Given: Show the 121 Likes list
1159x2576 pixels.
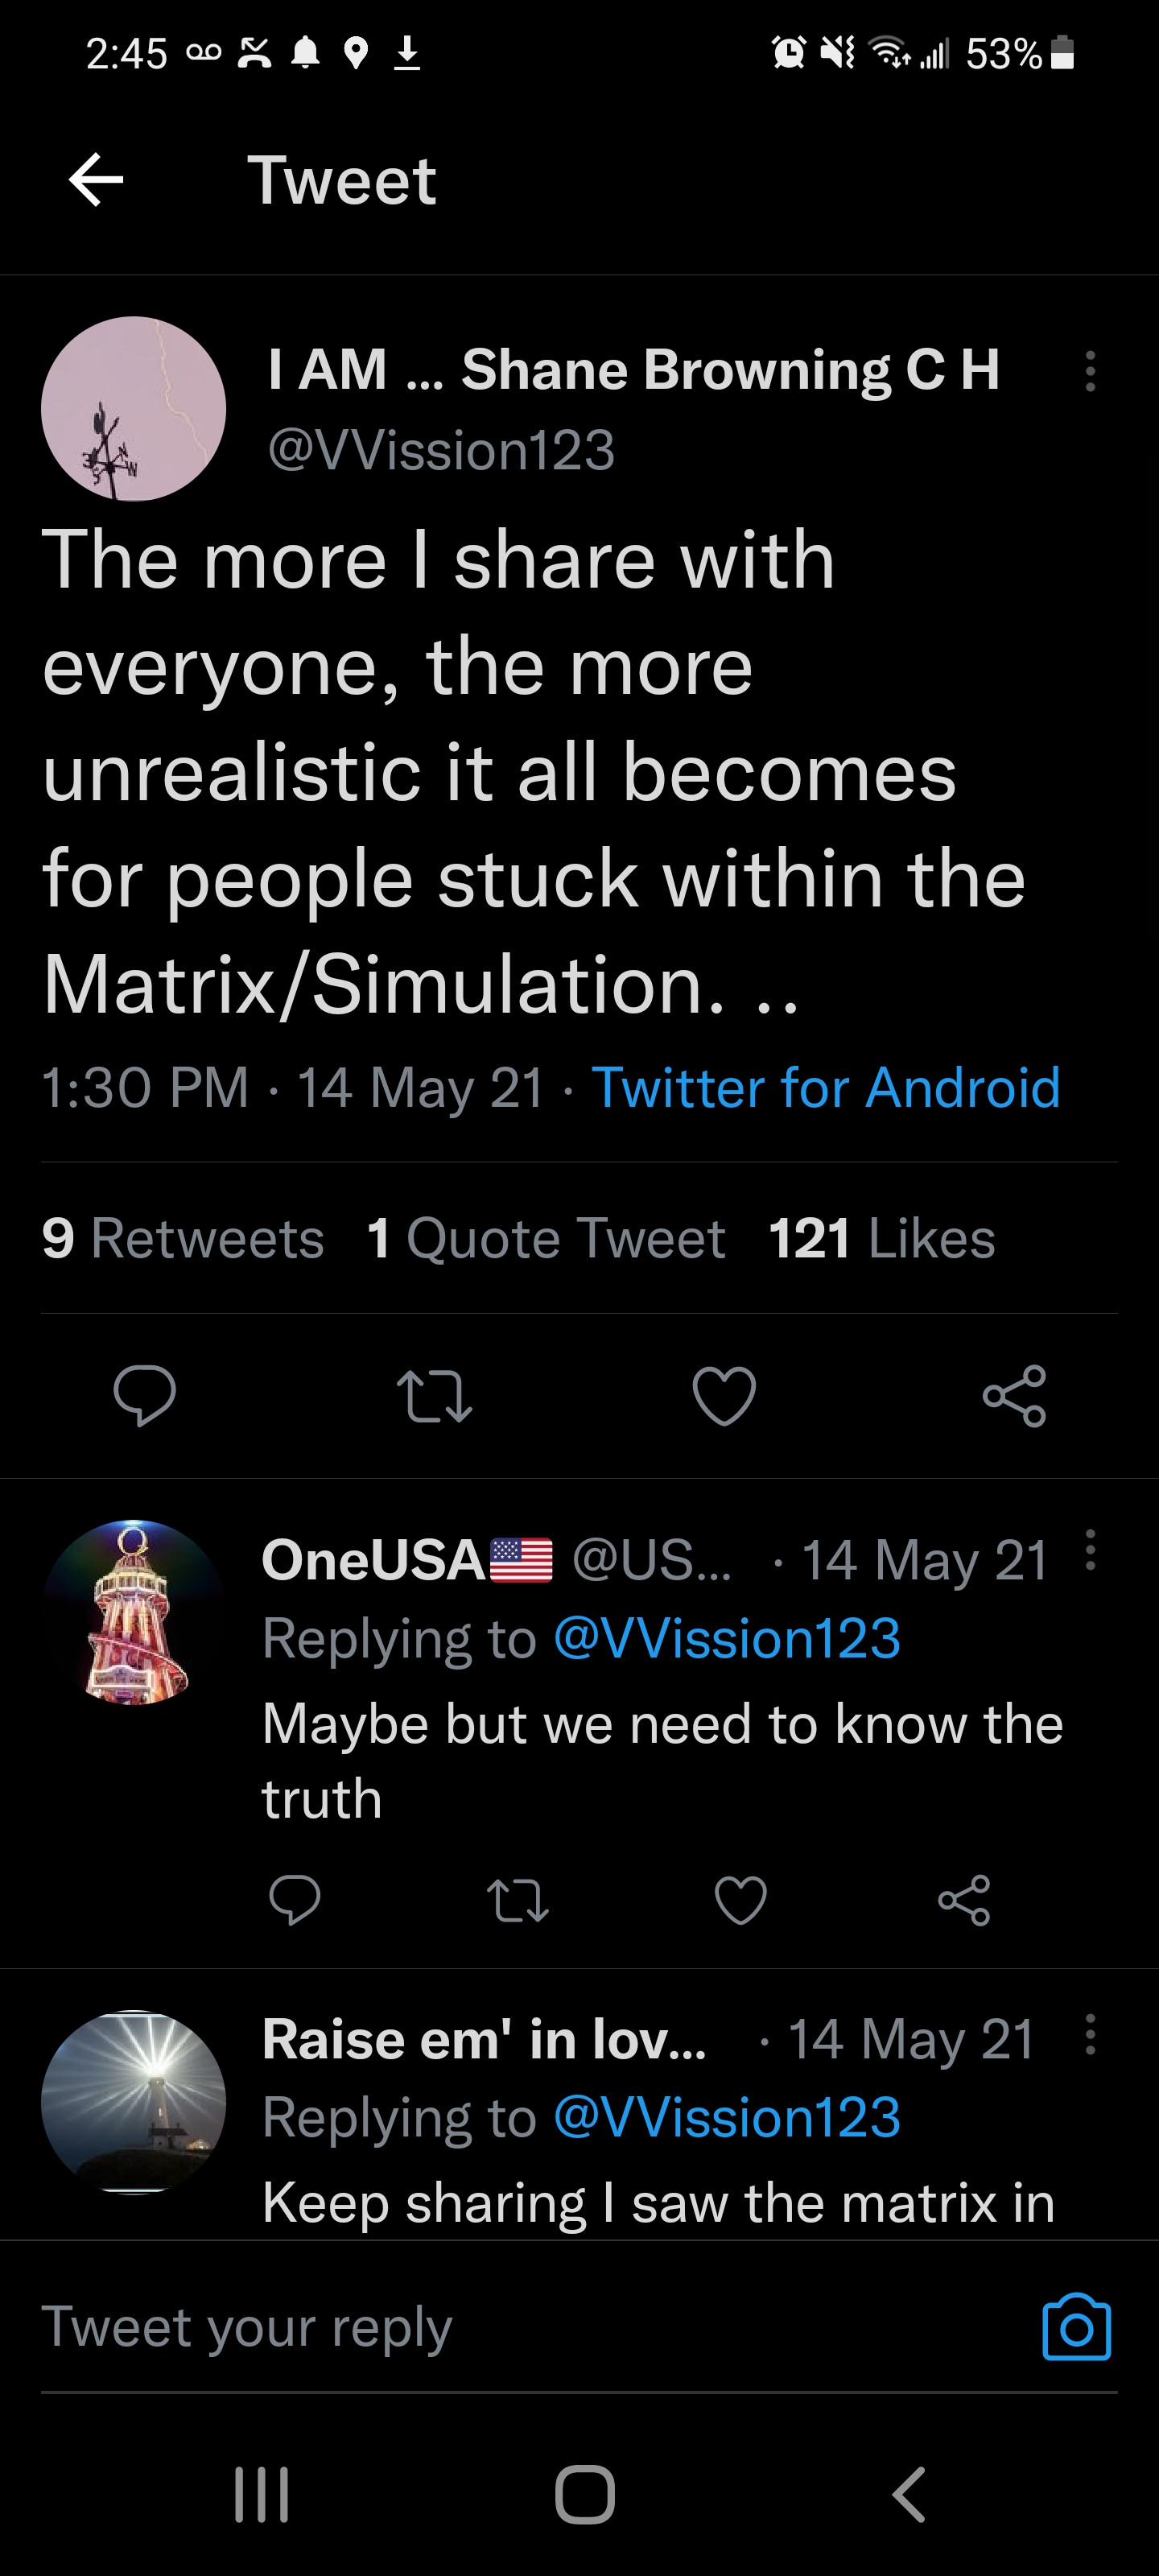Looking at the screenshot, I should 882,1238.
